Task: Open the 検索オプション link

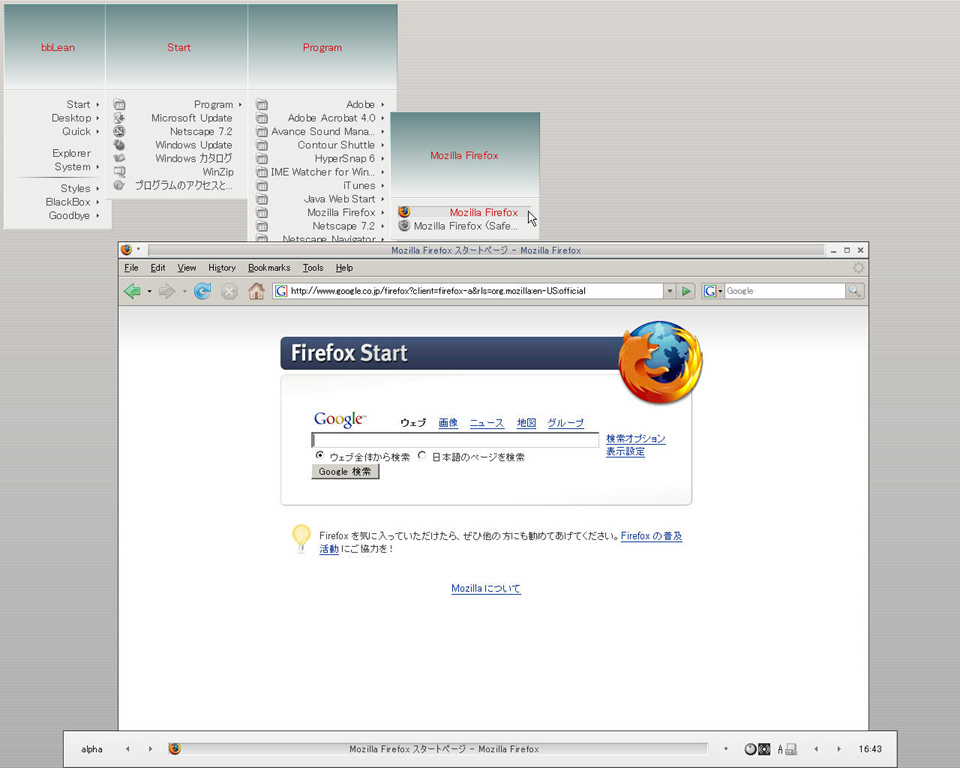Action: coord(636,439)
